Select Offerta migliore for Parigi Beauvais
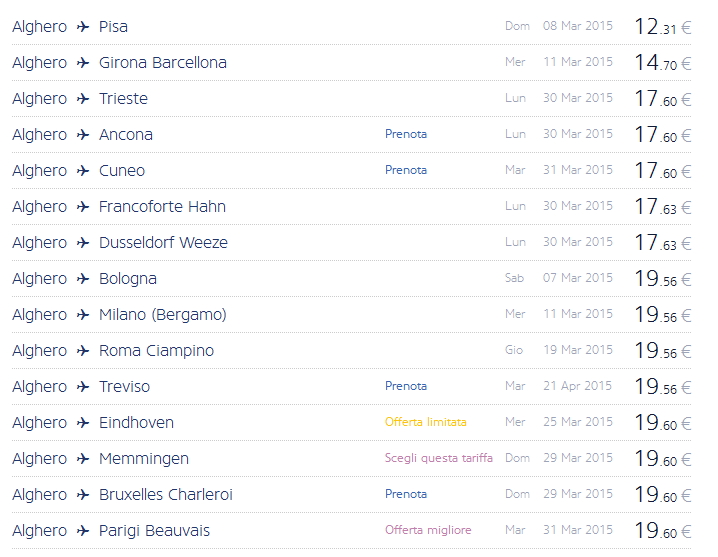The height and width of the screenshot is (557, 718). (428, 530)
